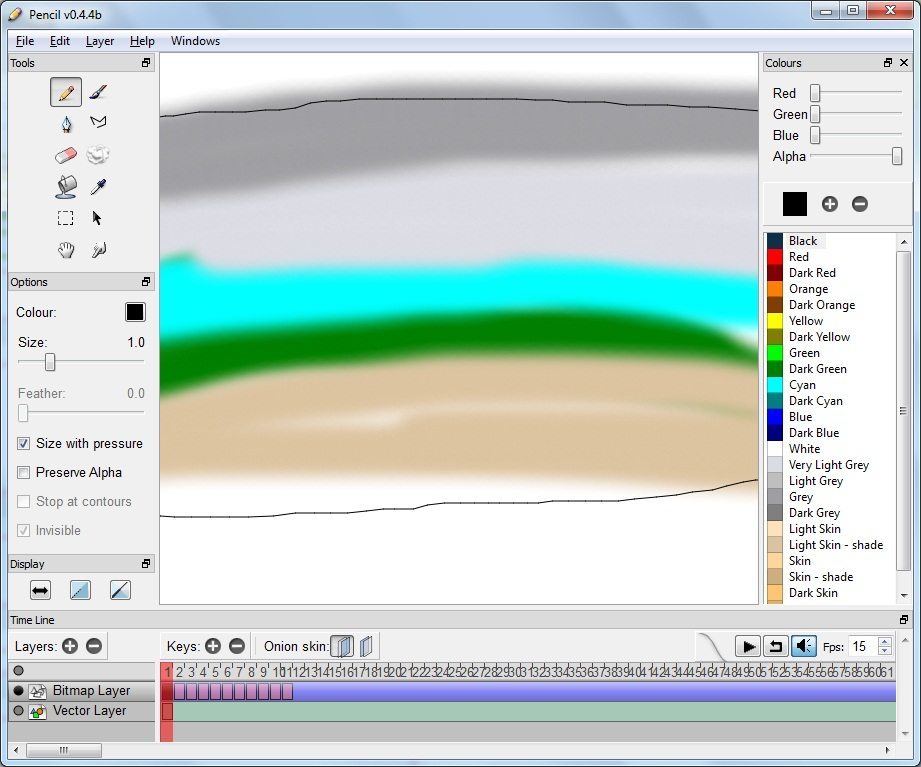
Task: Enable Preserve Alpha checkbox
Action: [x=23, y=472]
